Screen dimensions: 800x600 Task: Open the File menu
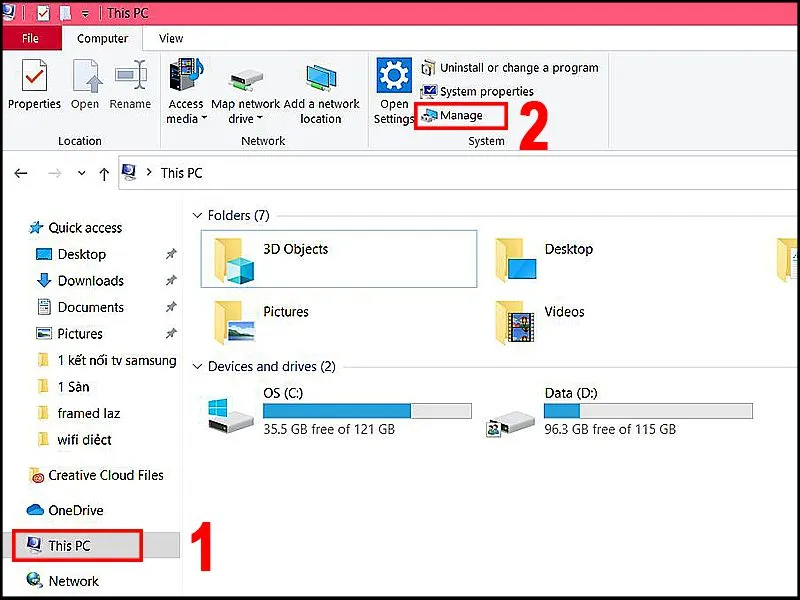(x=31, y=38)
